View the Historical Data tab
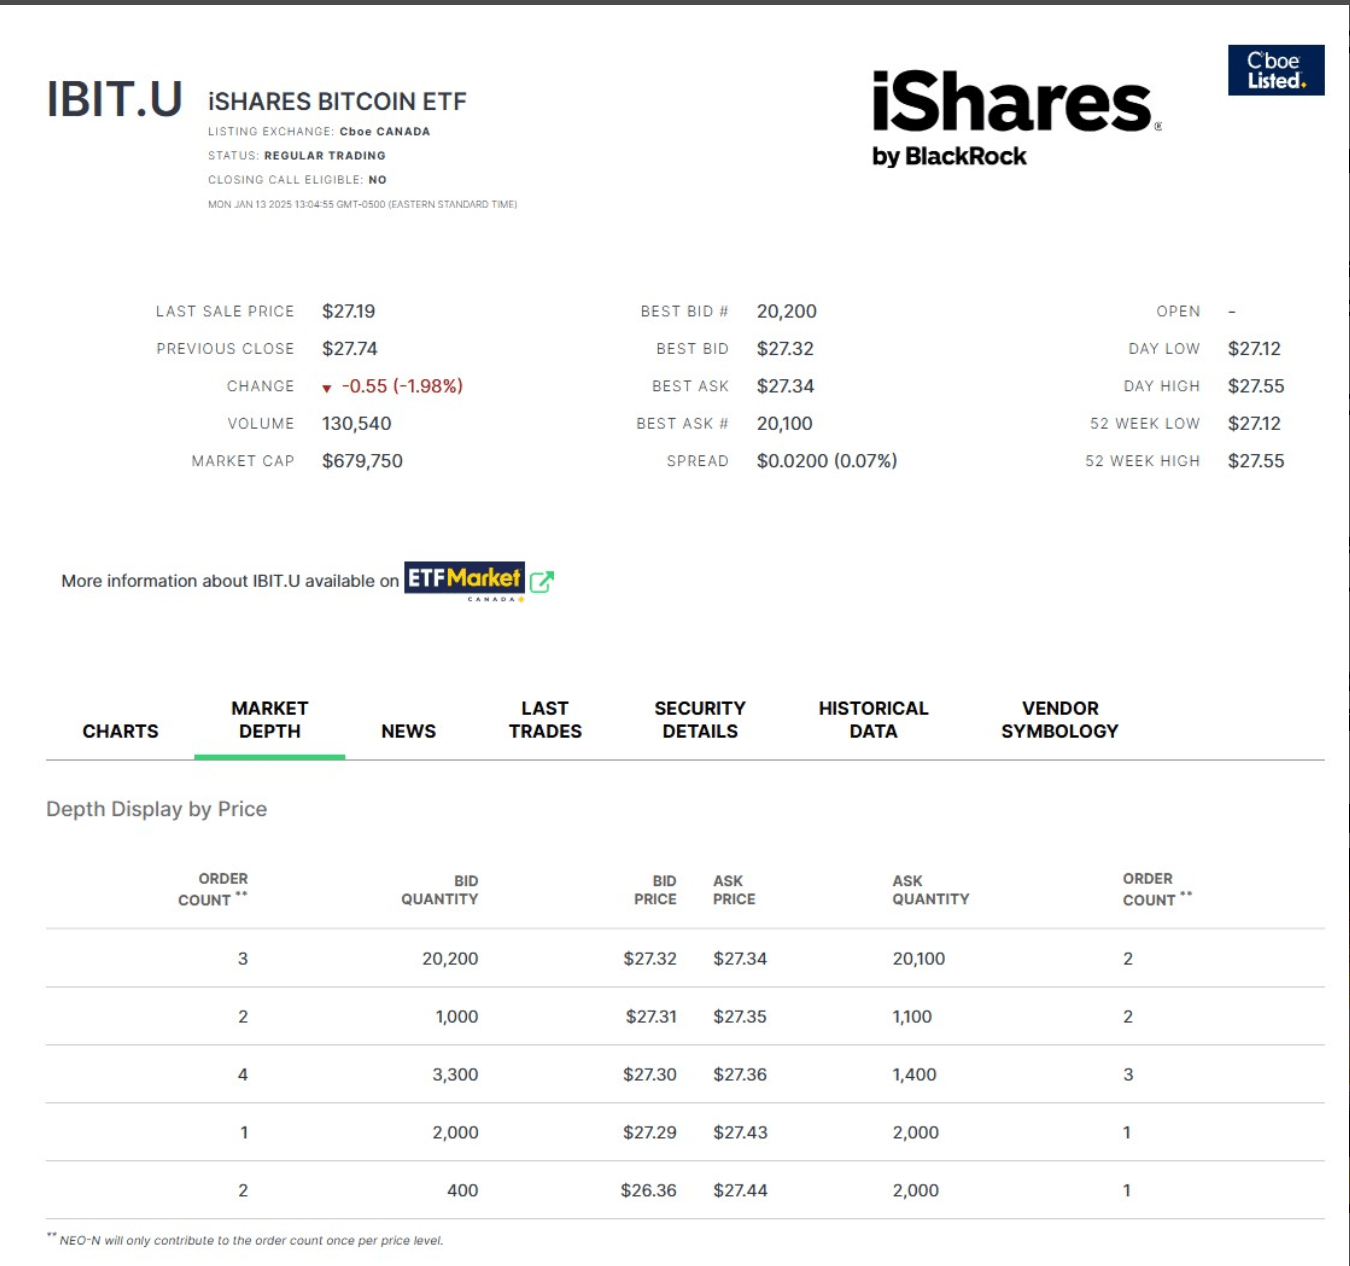1350x1266 pixels. pyautogui.click(x=873, y=720)
